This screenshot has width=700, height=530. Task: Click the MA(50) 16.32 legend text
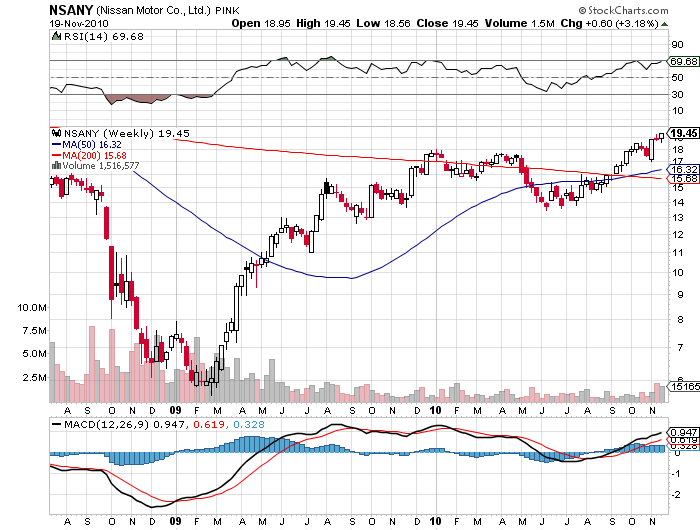click(92, 145)
